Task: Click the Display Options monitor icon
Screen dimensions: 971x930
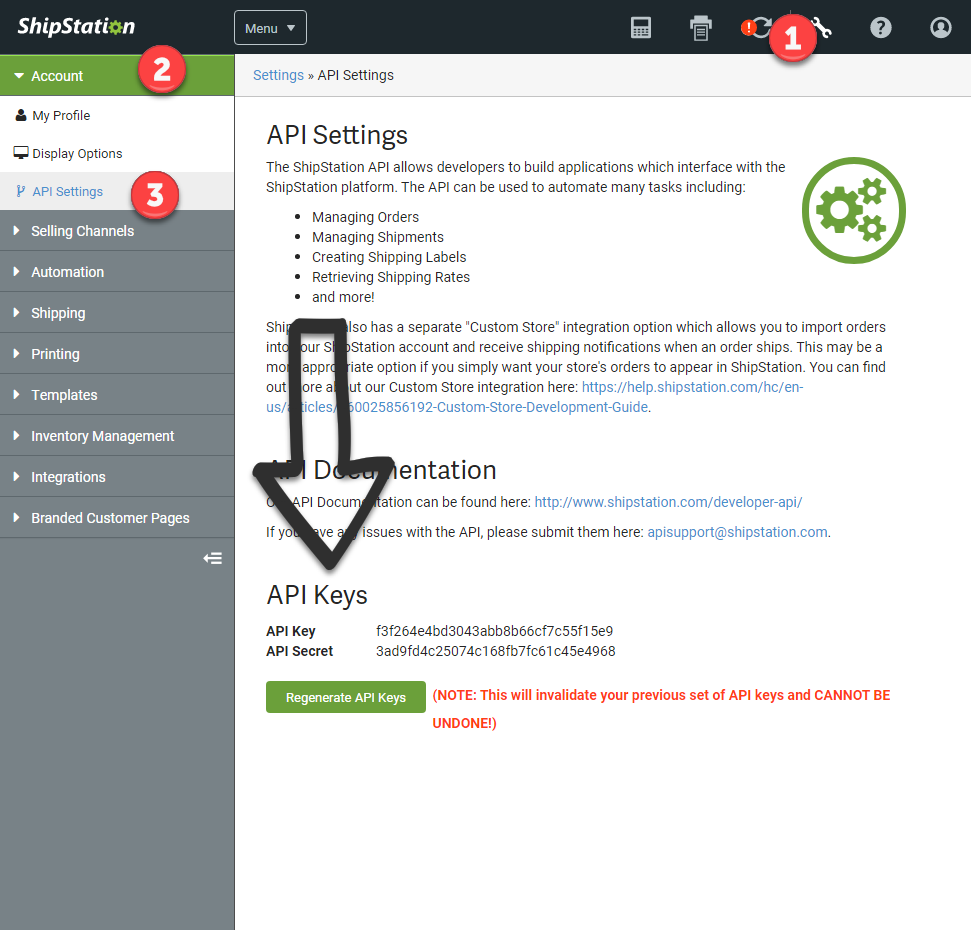Action: tap(21, 152)
